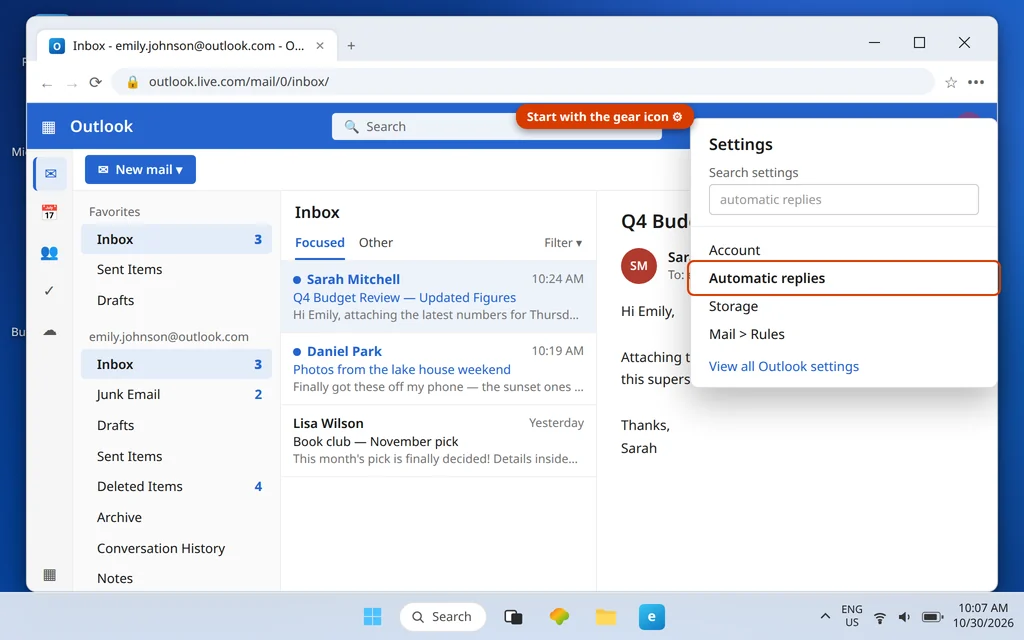
Task: Open the browser three-dot menu
Action: pyautogui.click(x=976, y=82)
